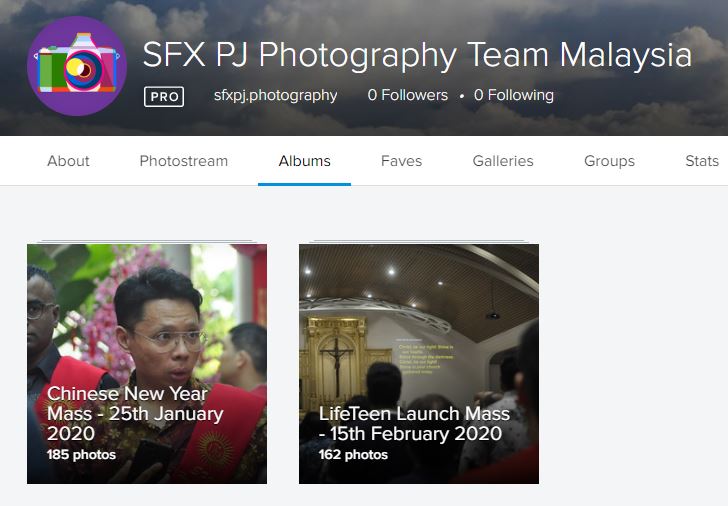
Task: Click the LifeTeen Launch Mass album title
Action: [414, 423]
